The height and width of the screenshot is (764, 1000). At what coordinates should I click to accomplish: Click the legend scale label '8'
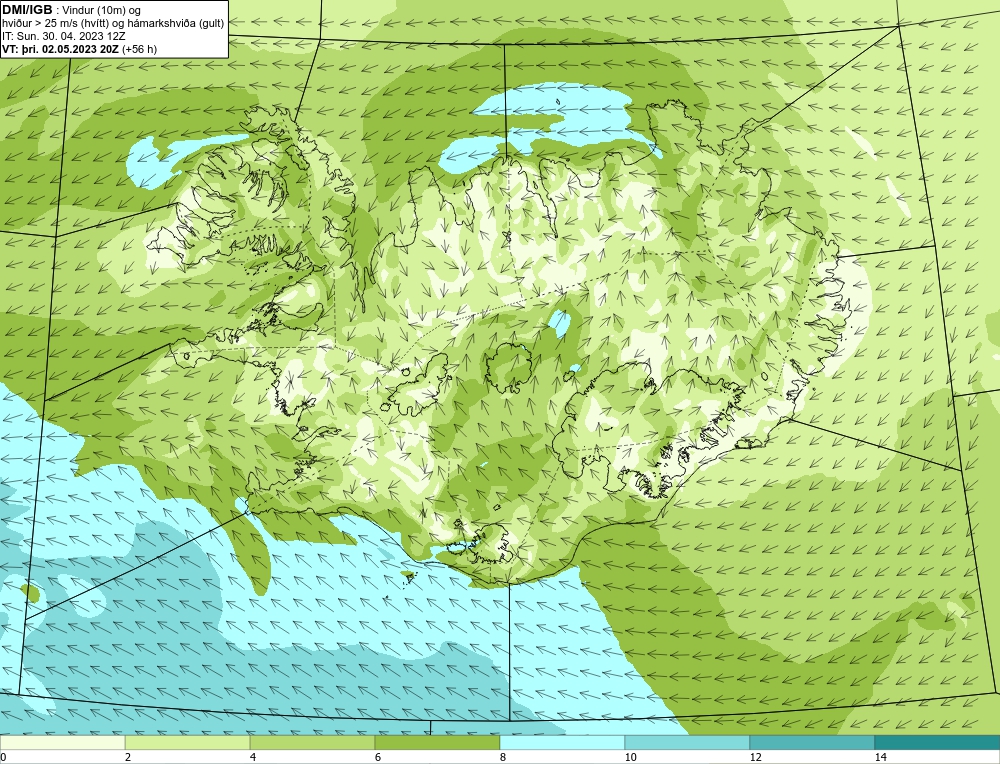coord(503,757)
